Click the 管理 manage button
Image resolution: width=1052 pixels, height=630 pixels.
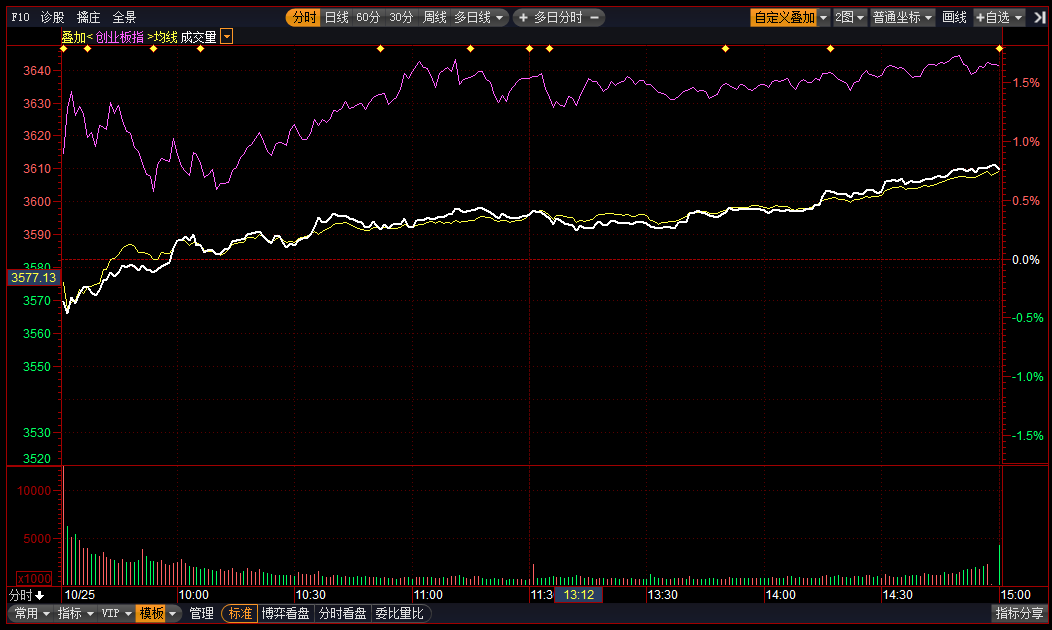[x=201, y=613]
